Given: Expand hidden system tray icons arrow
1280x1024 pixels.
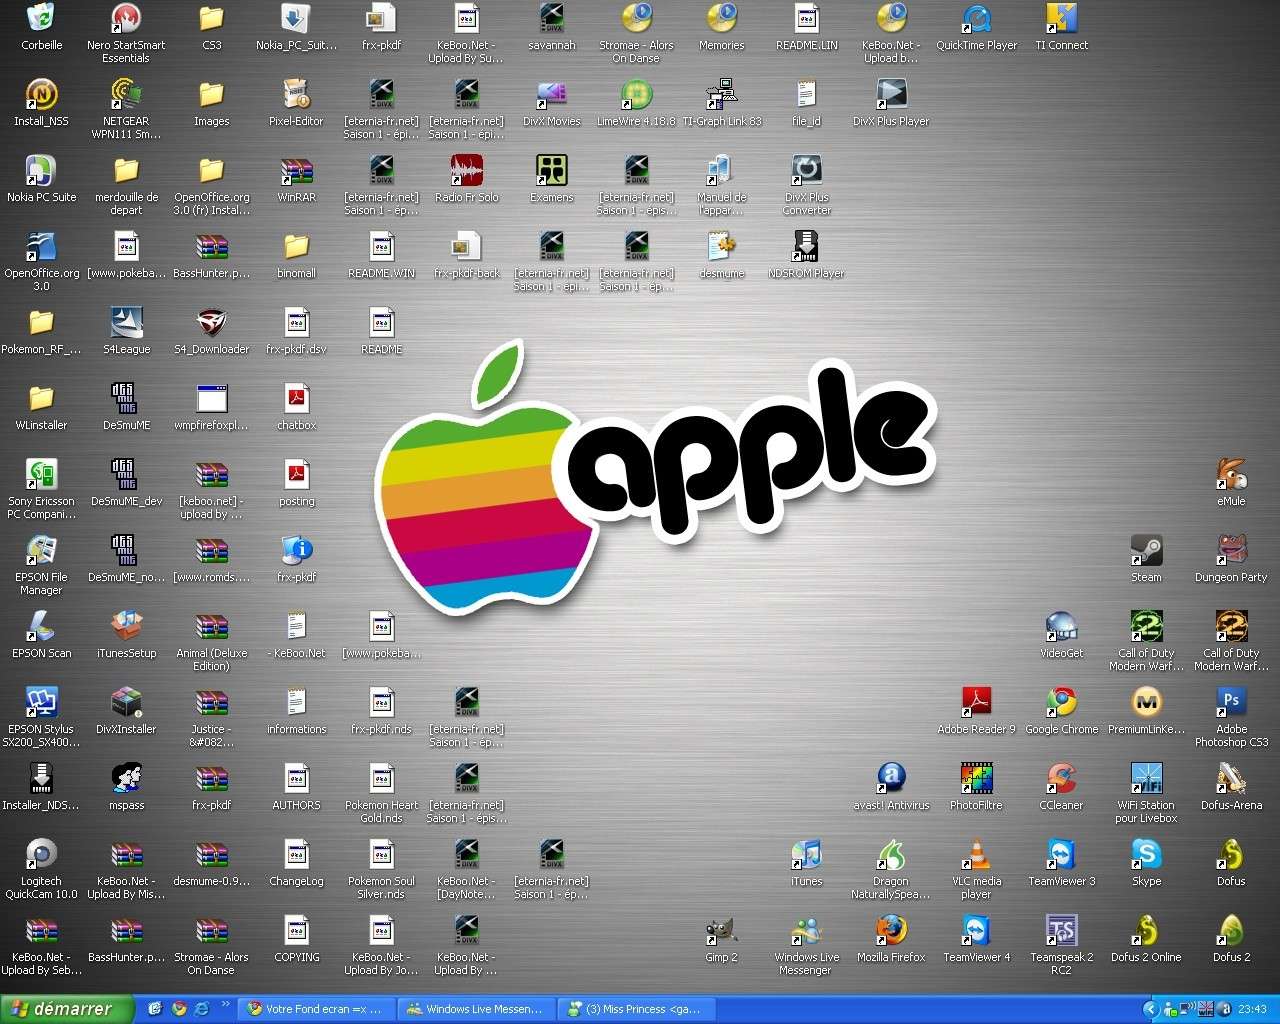Looking at the screenshot, I should coord(1149,1009).
